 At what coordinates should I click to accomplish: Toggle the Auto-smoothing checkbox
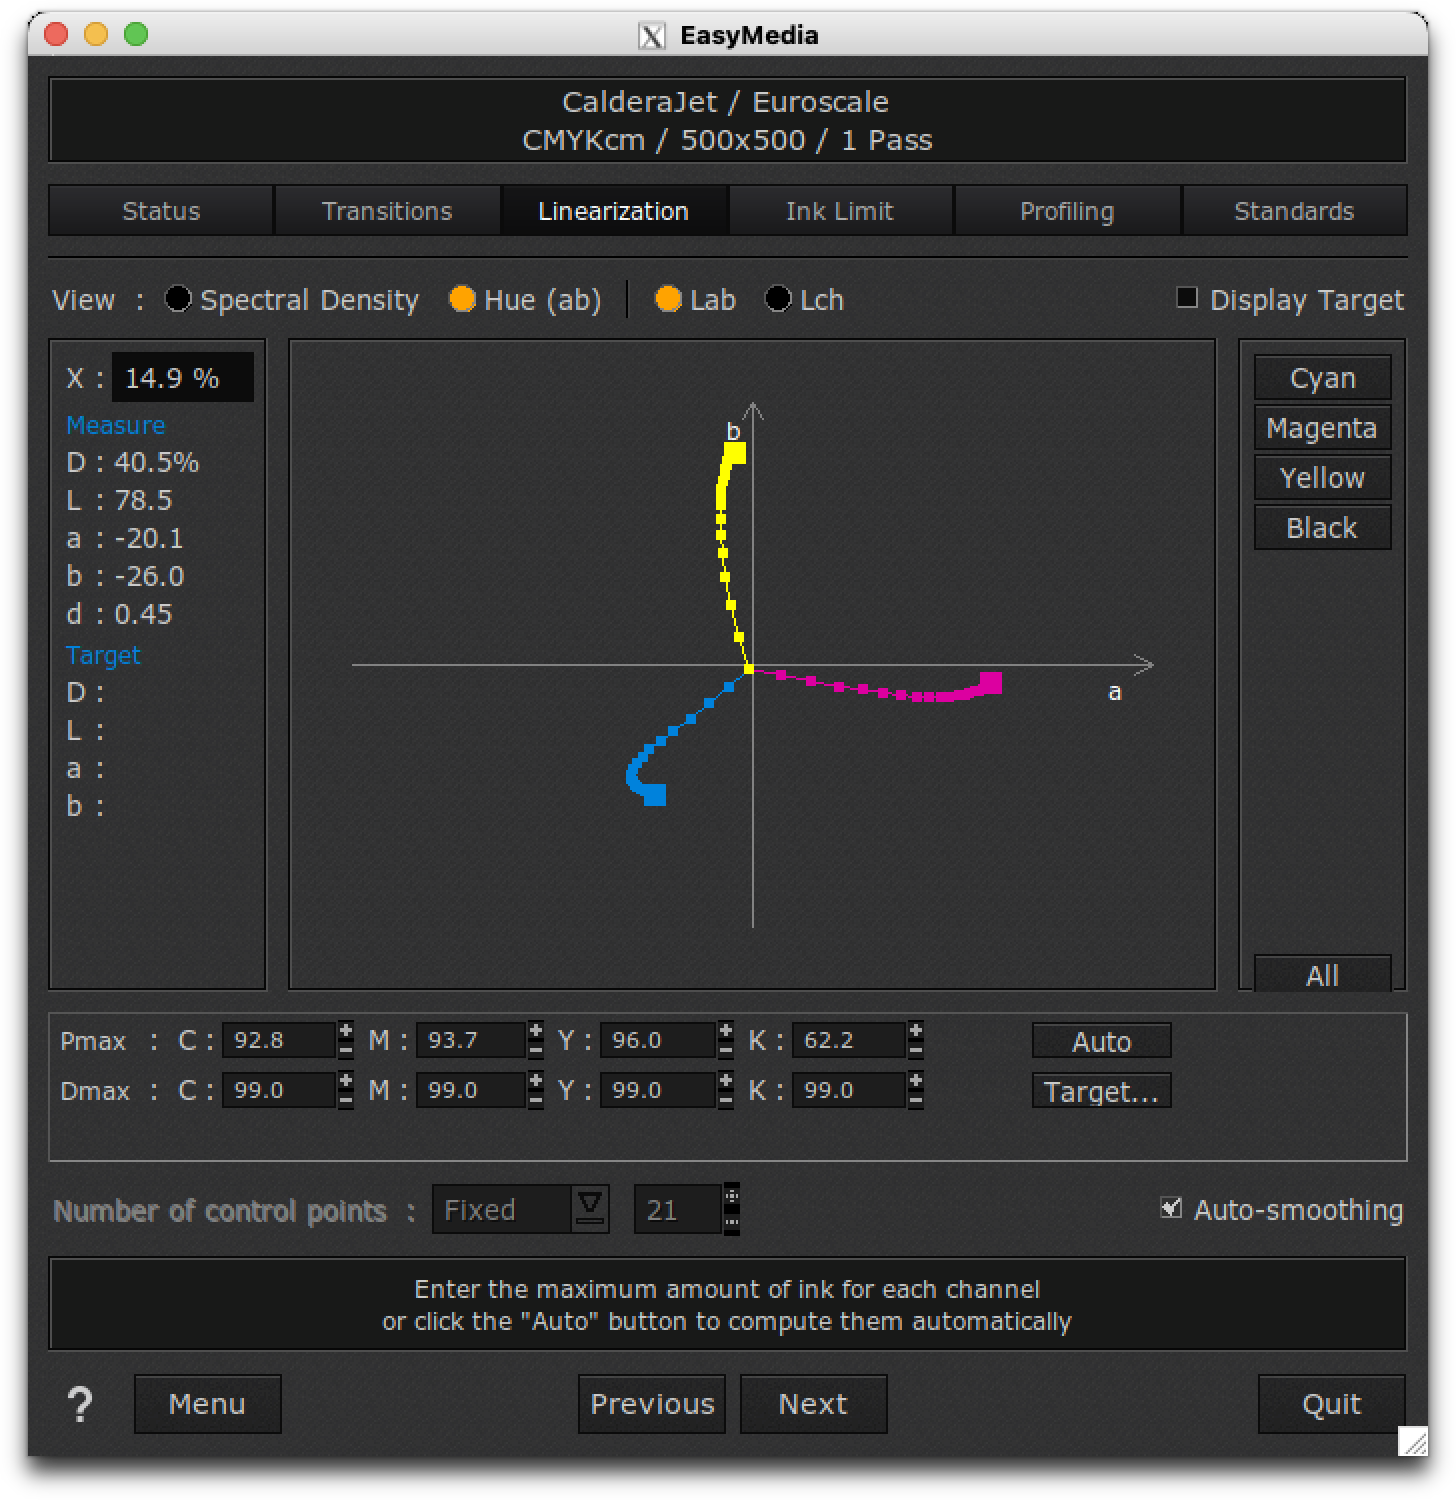tap(1171, 1208)
